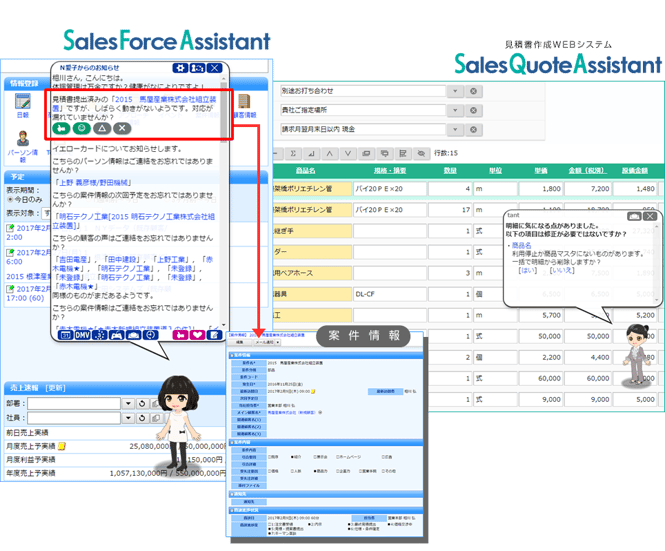Click the DMV icon in the balloon toolbar
This screenshot has height=551, width=665.
pyautogui.click(x=82, y=335)
